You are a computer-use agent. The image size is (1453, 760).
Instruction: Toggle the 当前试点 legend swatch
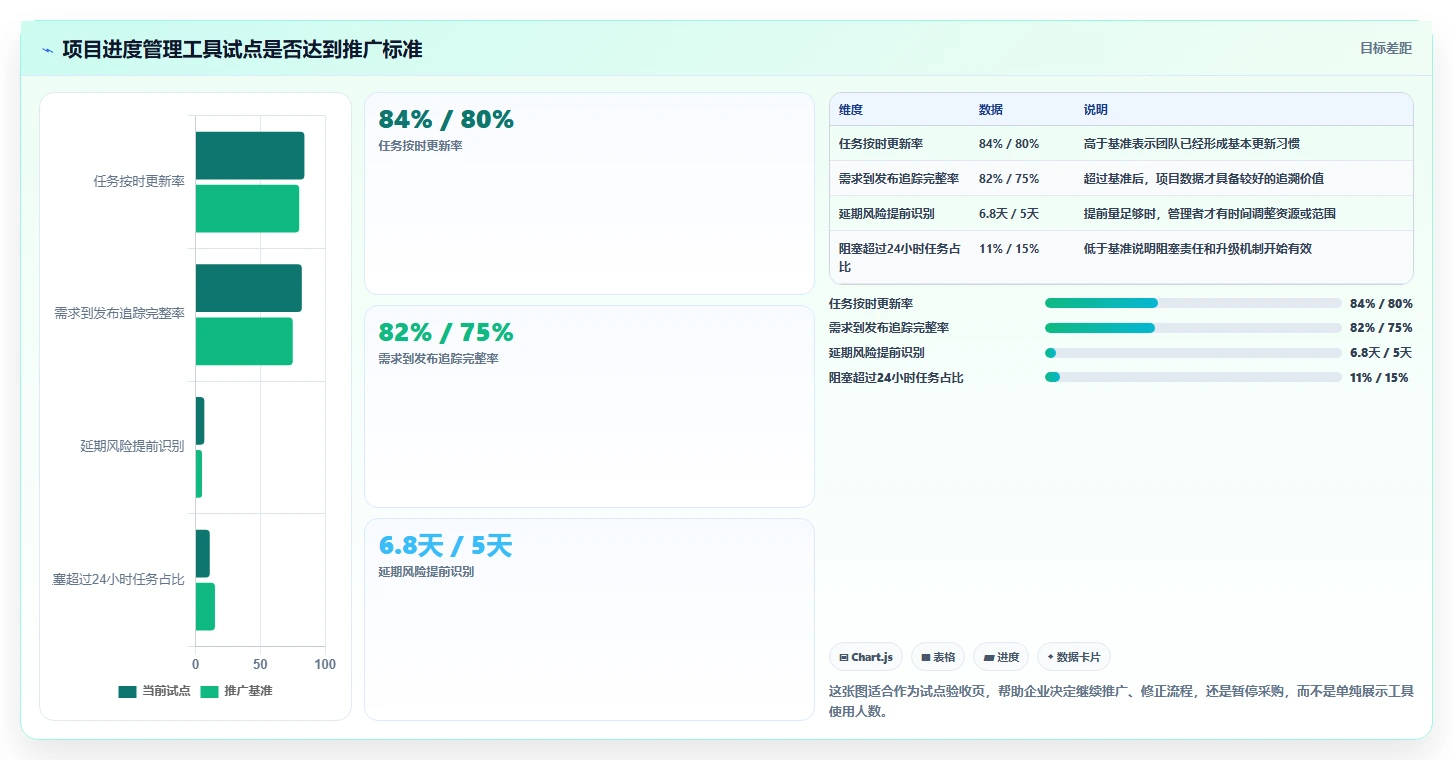click(x=127, y=691)
